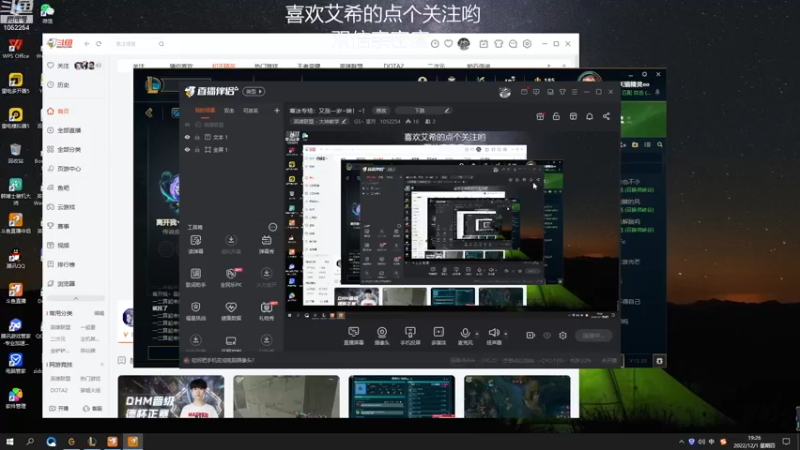Open 首页 home in Douyu sidebar
The image size is (800, 450).
click(58, 111)
